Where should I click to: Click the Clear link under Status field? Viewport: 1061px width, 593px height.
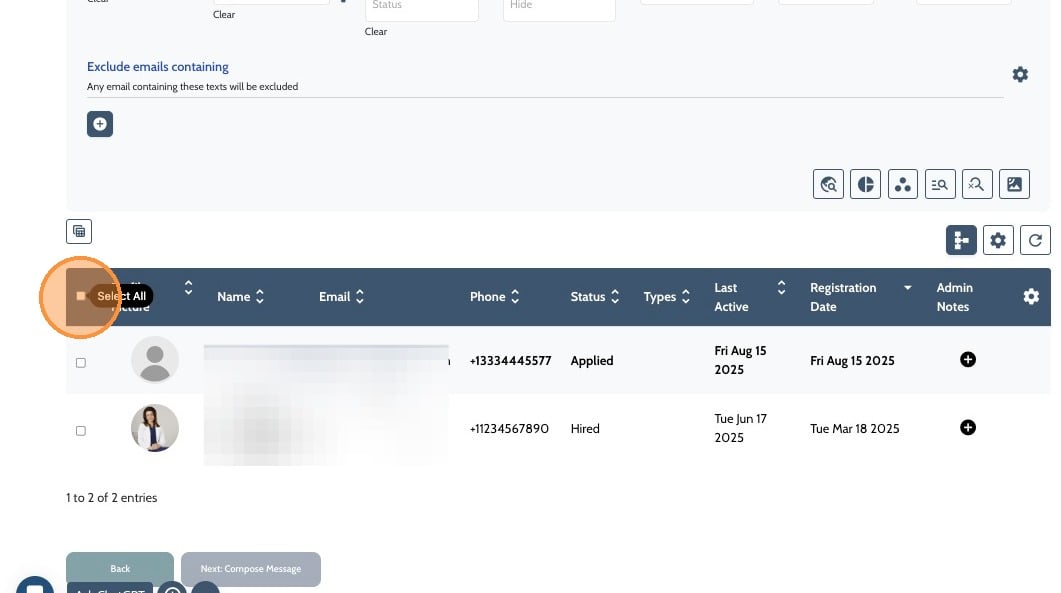pyautogui.click(x=376, y=31)
